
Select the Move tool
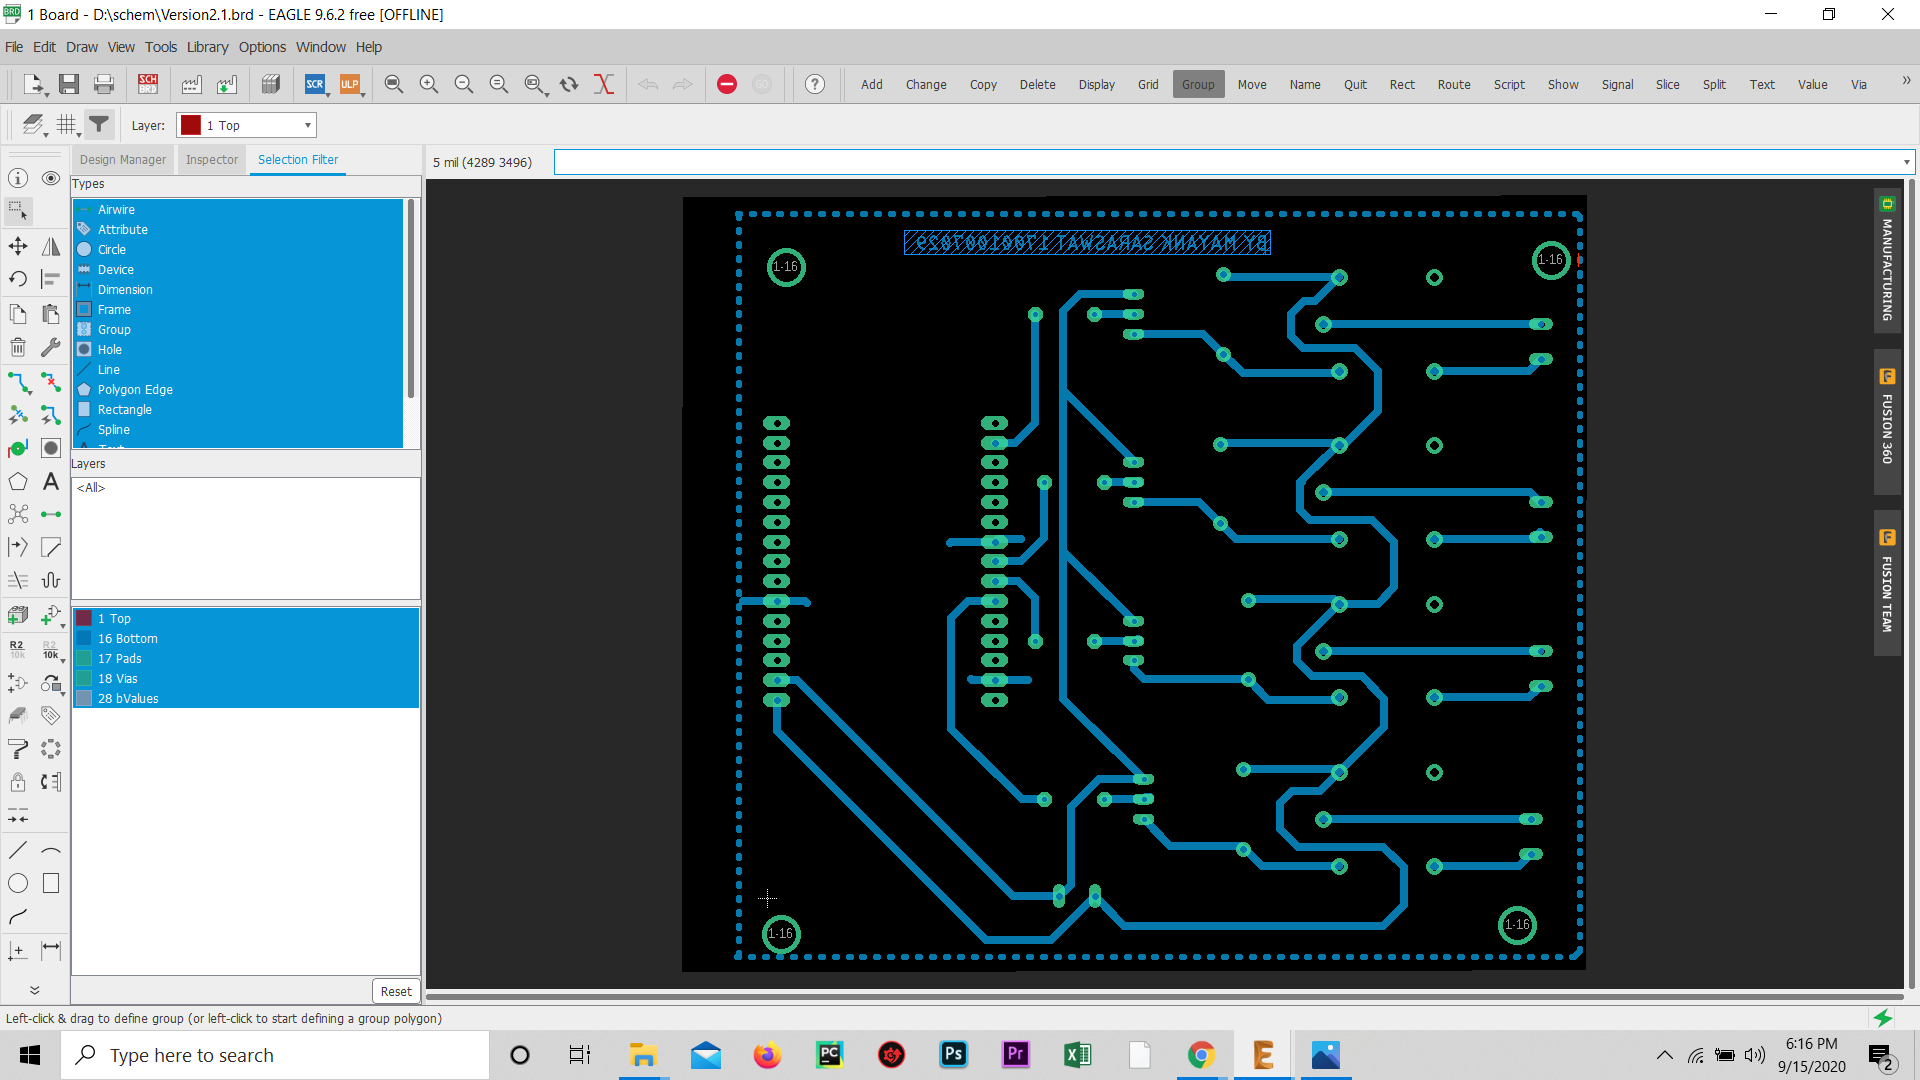pyautogui.click(x=1250, y=83)
